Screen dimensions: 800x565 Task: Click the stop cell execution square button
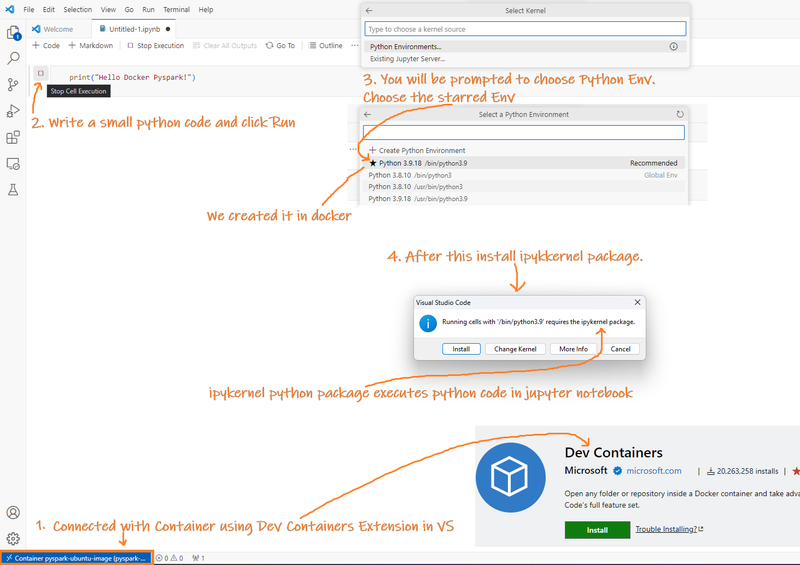pos(41,73)
